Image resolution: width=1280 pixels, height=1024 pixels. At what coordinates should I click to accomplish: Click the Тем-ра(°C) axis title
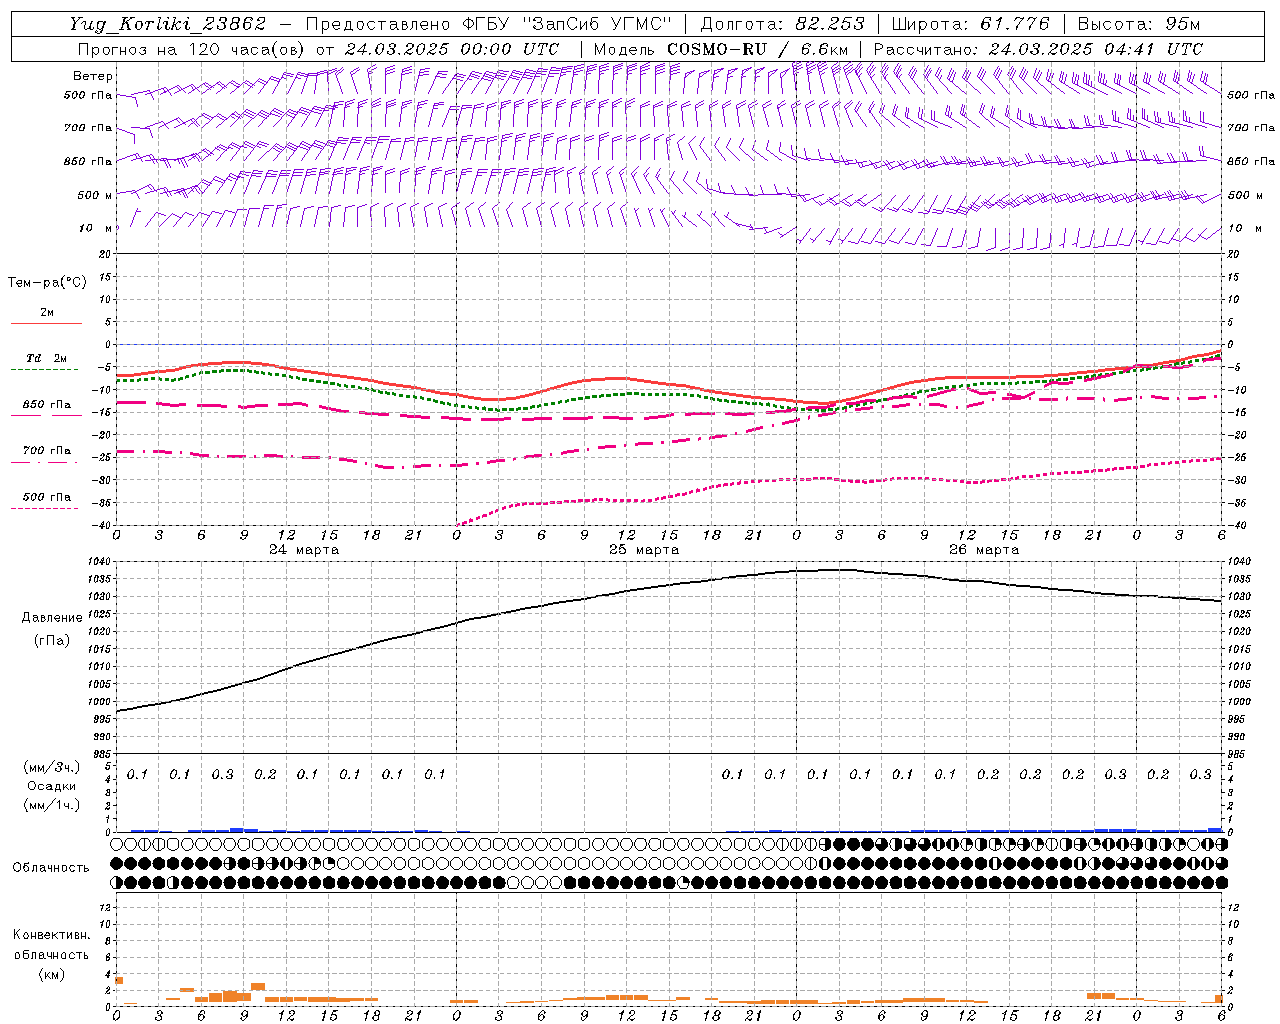tap(47, 283)
